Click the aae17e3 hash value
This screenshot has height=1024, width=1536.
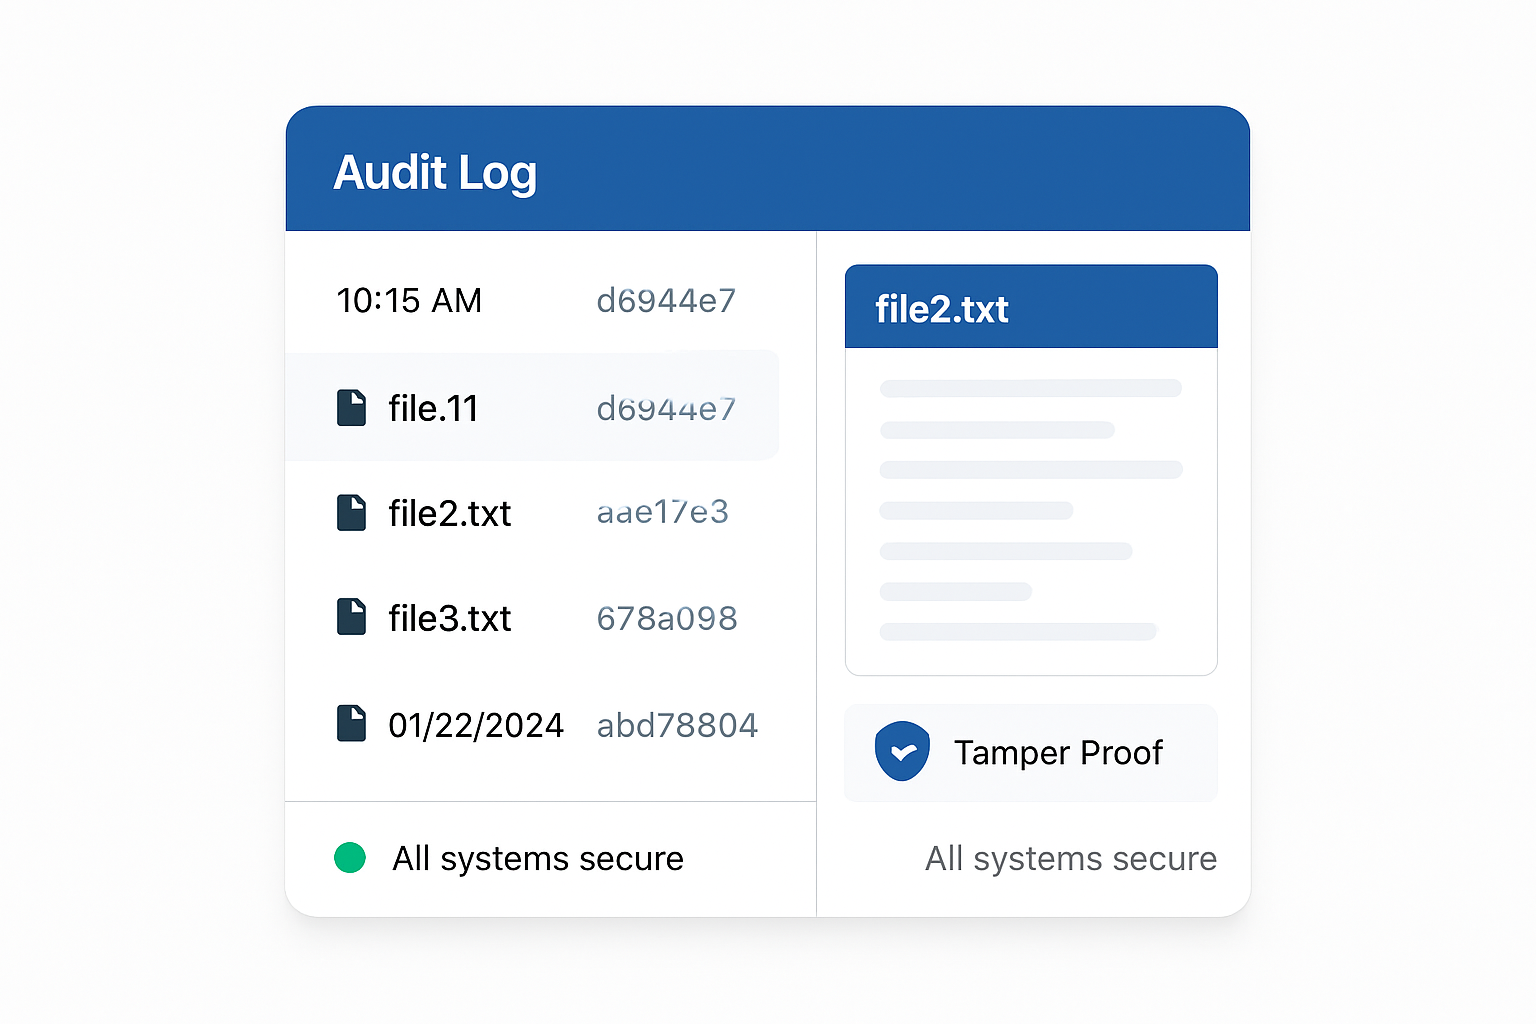coord(662,512)
